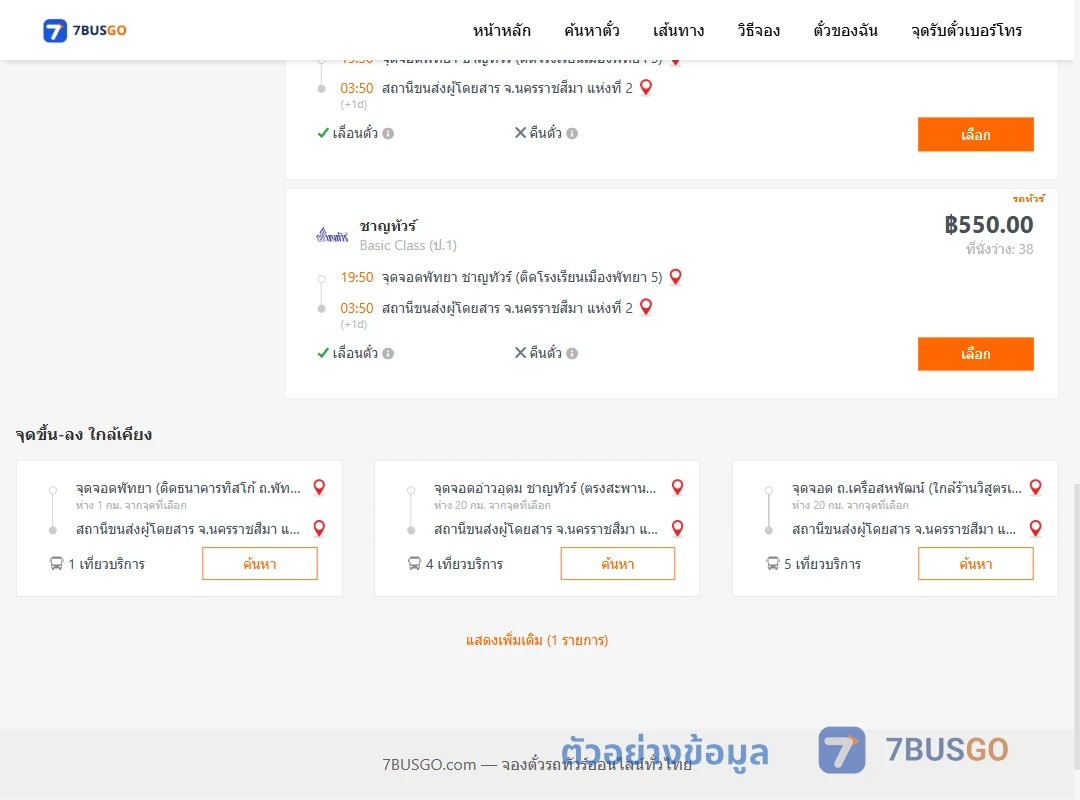
Task: Click the จุดจอดอ่าวอุดม ชาญทัวร์ stop name
Action: [545, 488]
